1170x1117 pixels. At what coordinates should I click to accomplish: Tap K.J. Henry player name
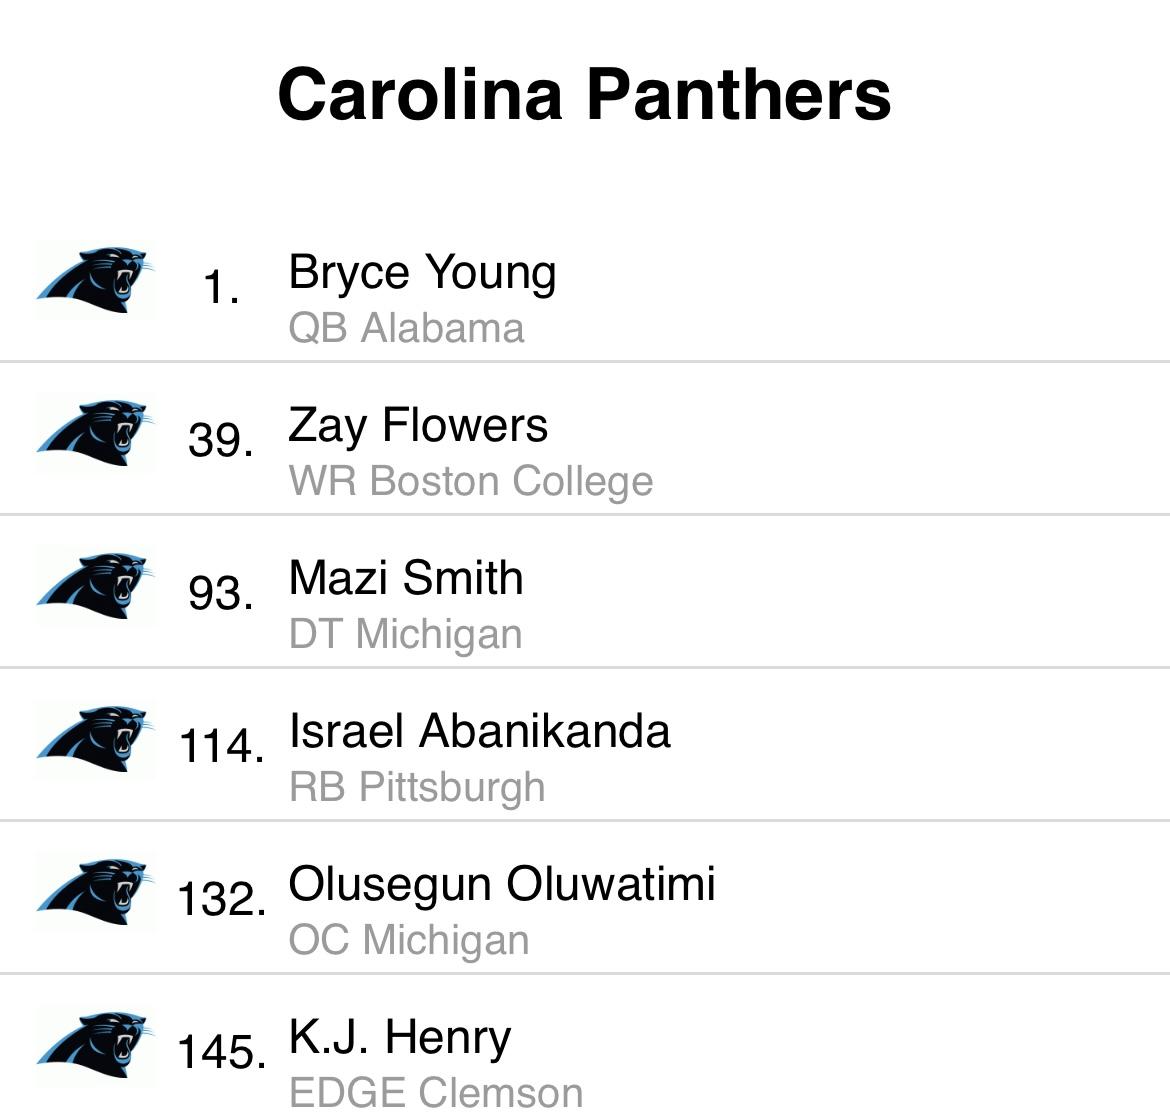pos(400,1038)
